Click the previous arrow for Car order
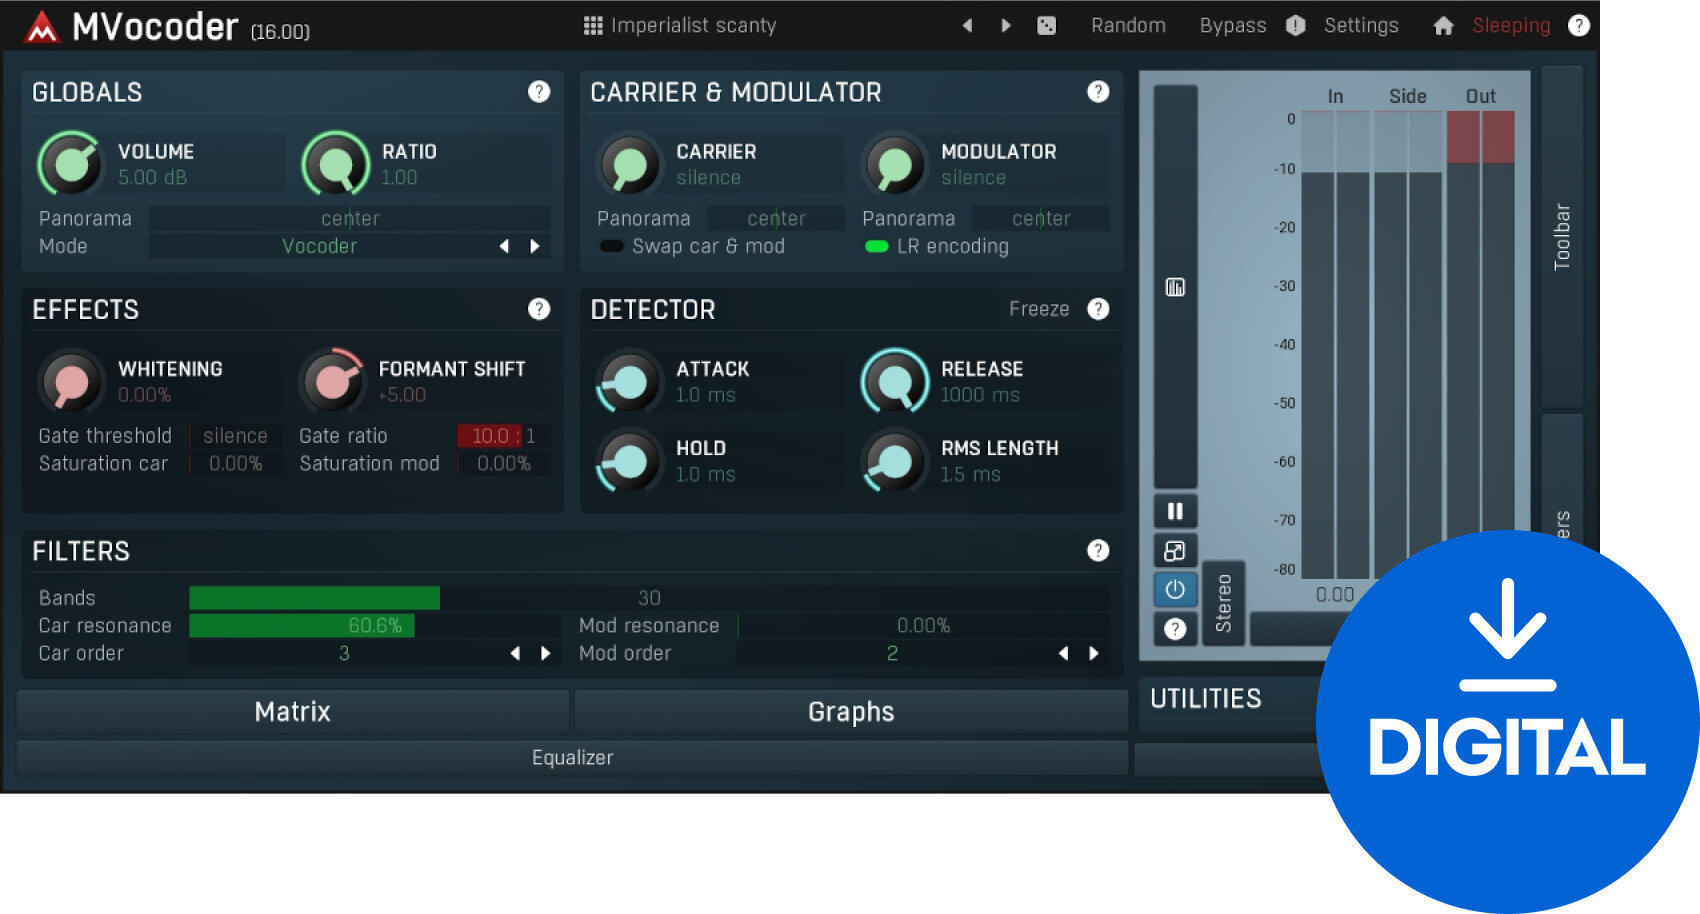 515,653
